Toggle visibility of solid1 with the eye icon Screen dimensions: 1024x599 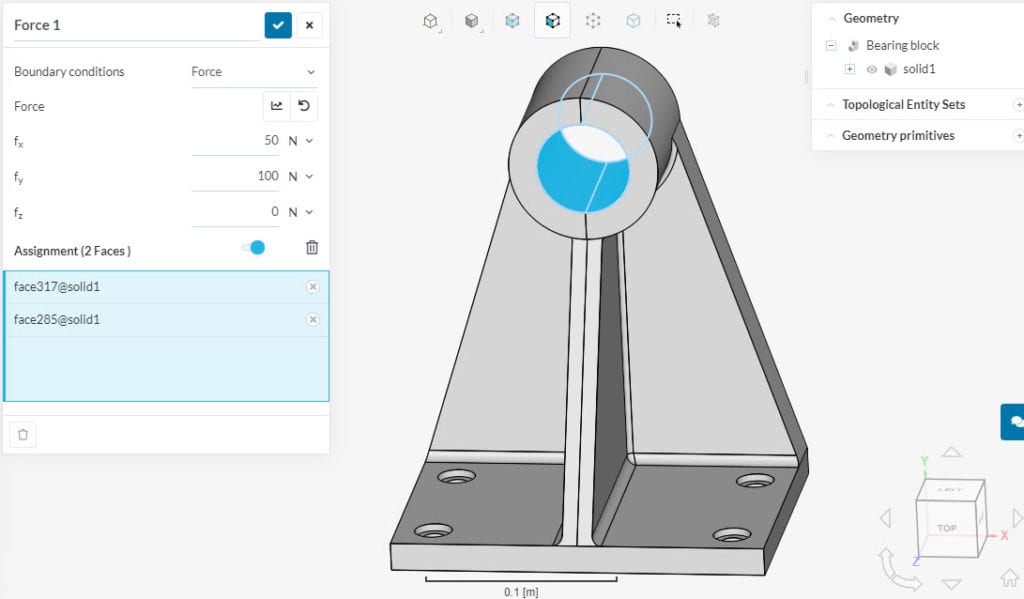pos(872,70)
